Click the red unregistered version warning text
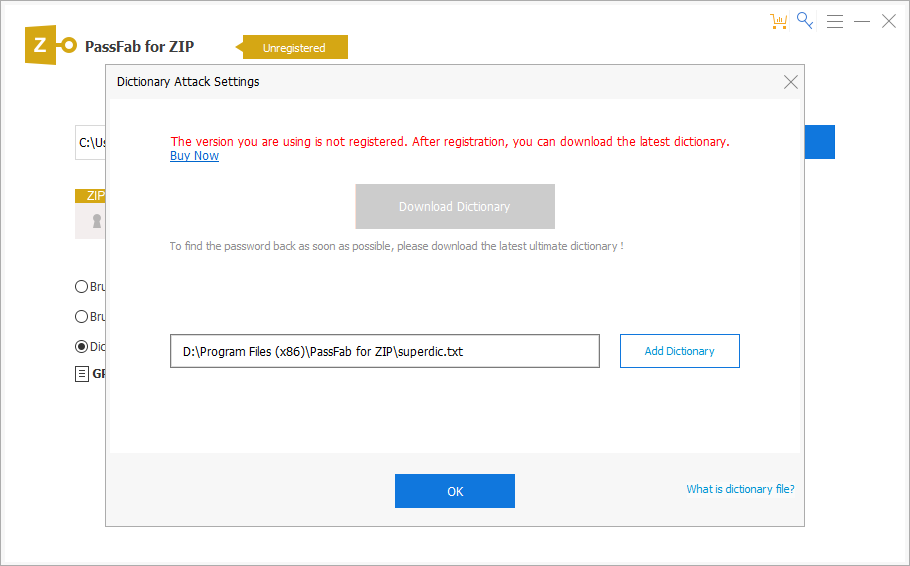Screen dimensions: 910x566 (450, 142)
